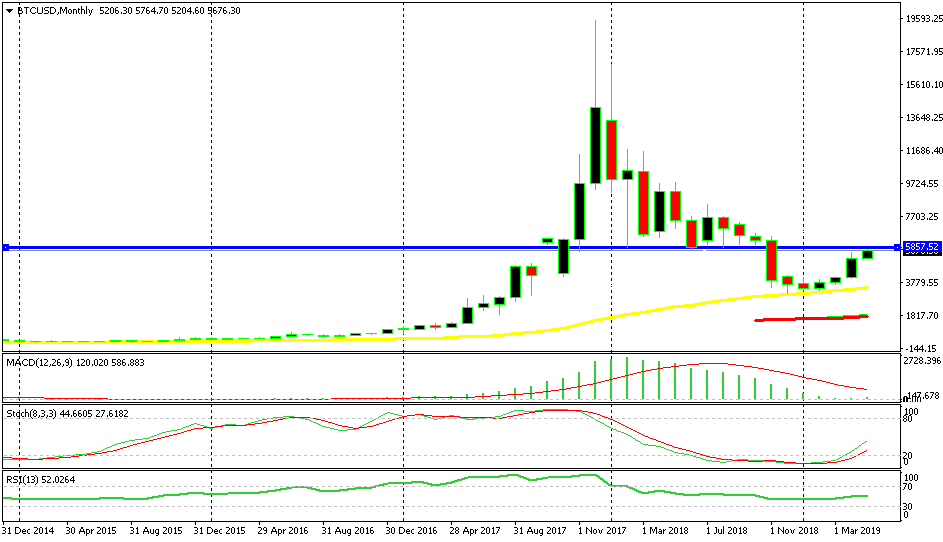
Task: Click the 11686.40 price axis label
Action: coord(923,150)
